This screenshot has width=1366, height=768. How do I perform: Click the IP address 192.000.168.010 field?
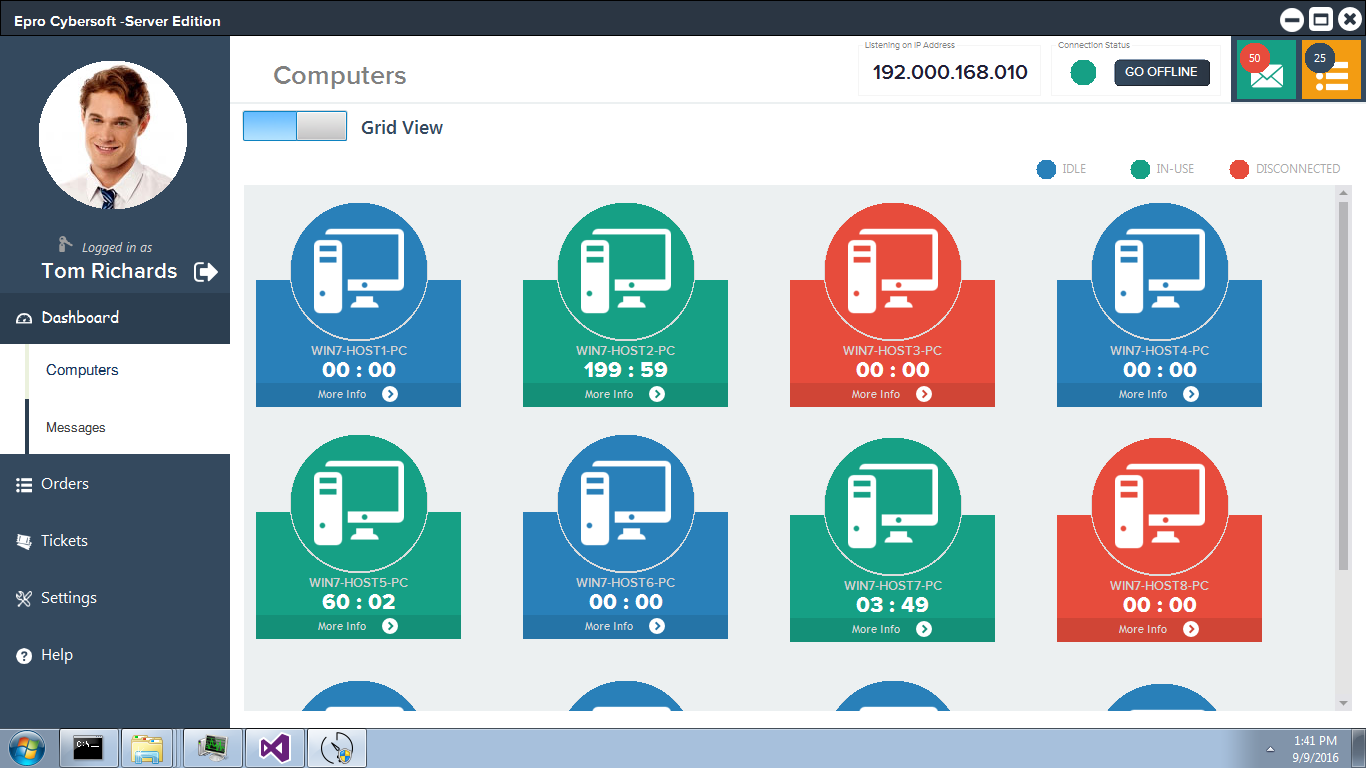950,72
